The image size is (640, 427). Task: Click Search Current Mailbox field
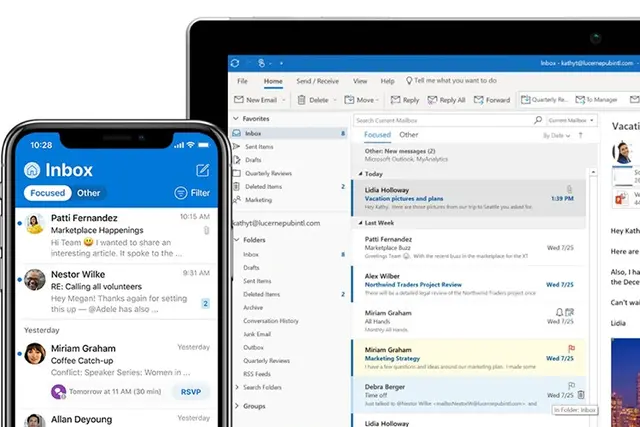(x=443, y=120)
